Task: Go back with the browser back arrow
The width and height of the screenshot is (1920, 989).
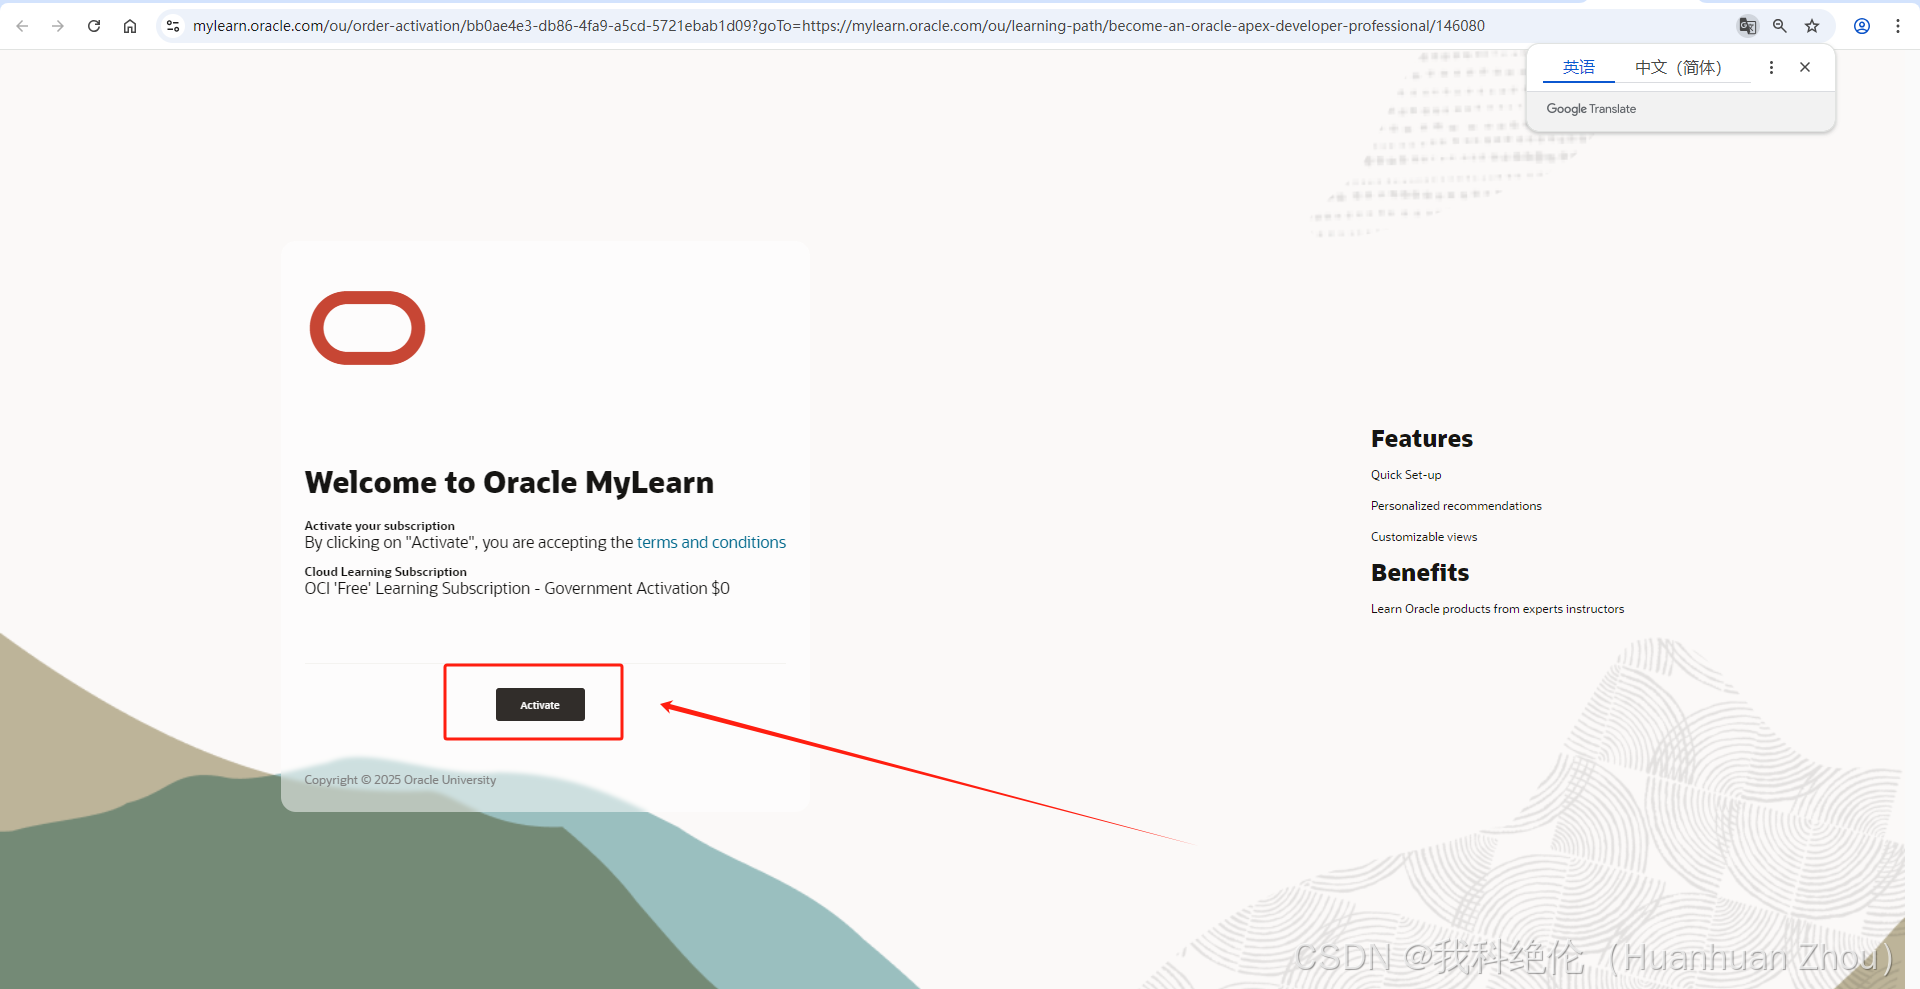Action: click(22, 26)
